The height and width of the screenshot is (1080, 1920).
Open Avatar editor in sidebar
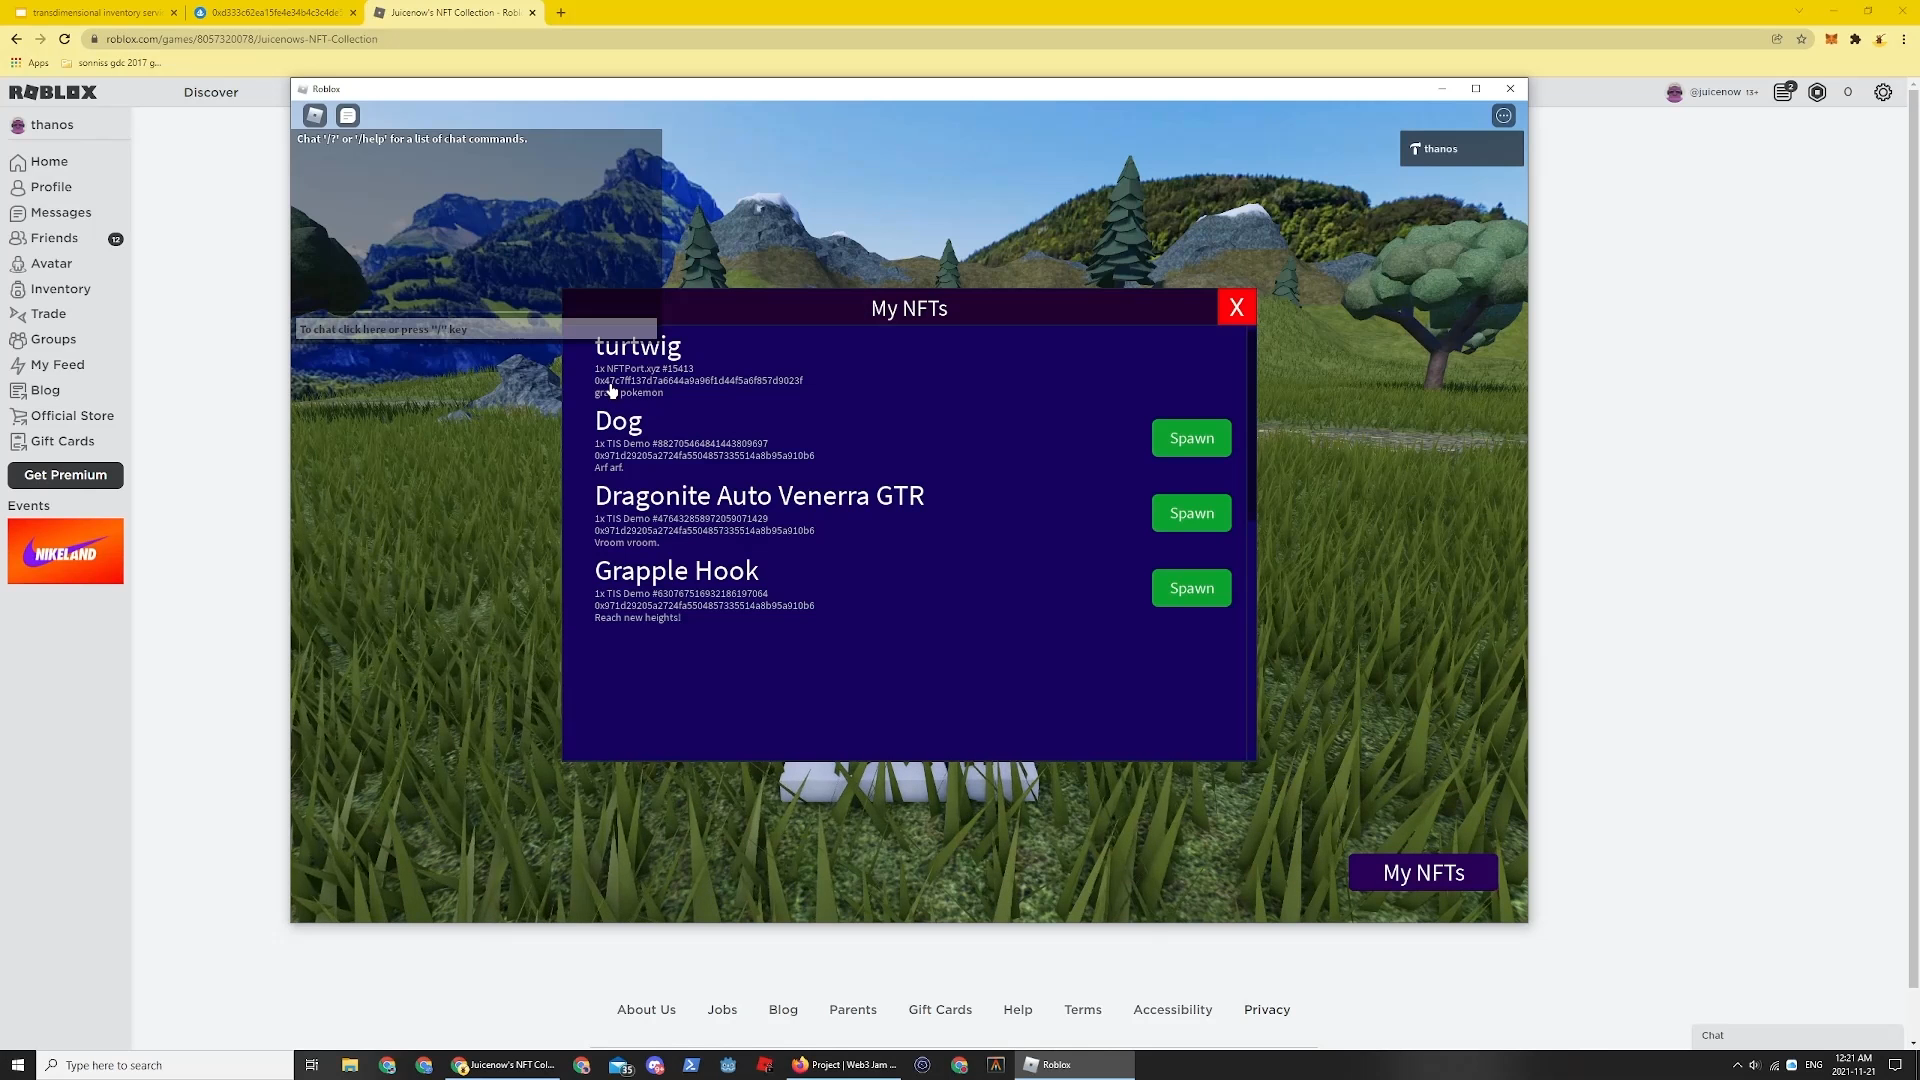click(41, 263)
